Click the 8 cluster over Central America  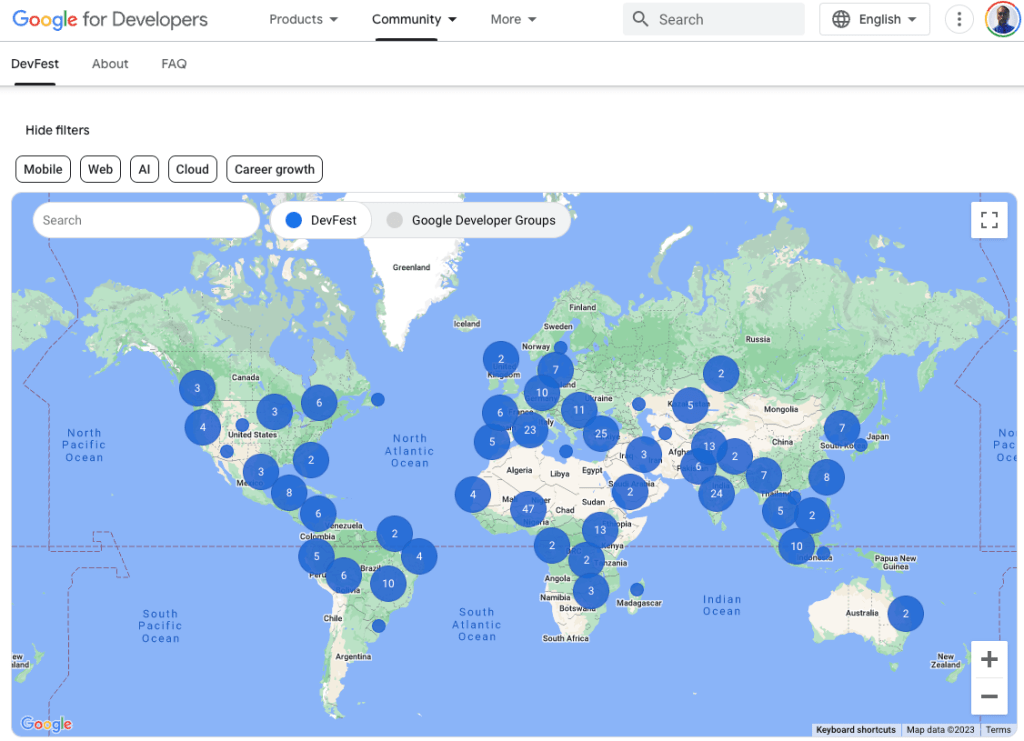point(289,492)
